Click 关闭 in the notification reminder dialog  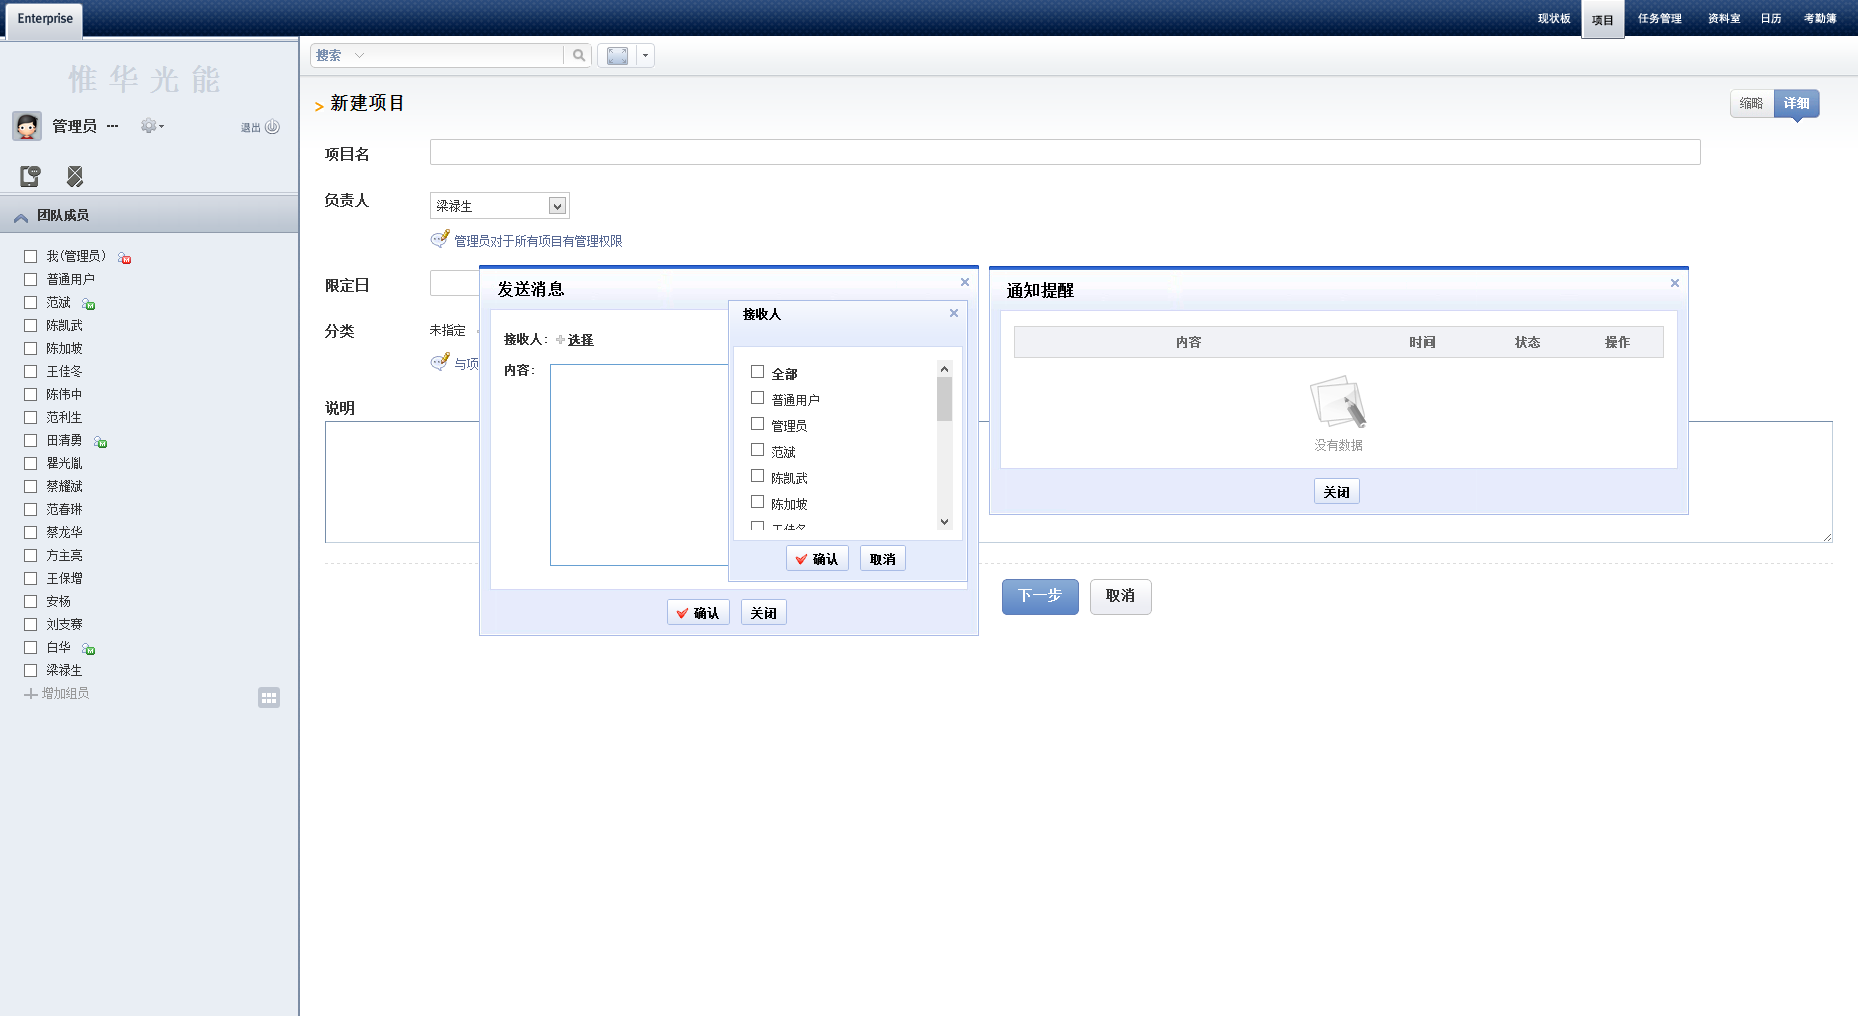coord(1336,492)
